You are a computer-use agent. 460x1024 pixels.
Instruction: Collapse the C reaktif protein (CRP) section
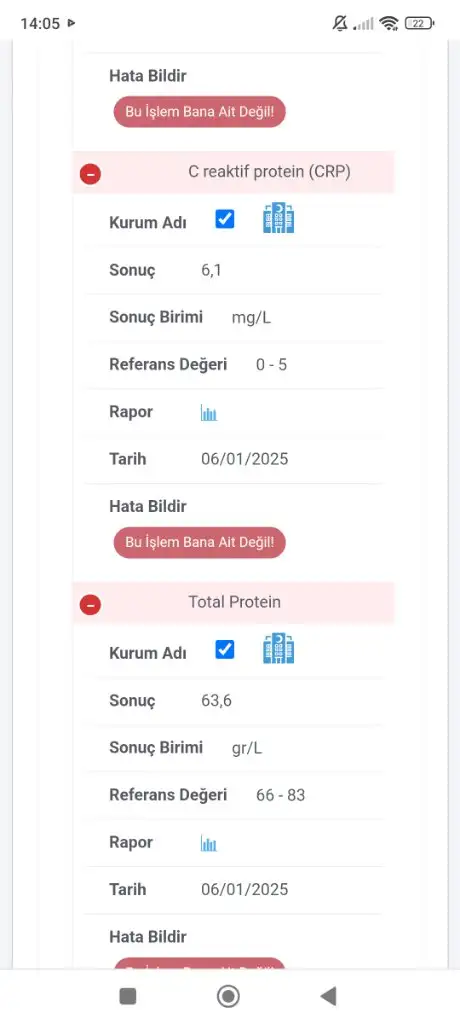(x=90, y=174)
